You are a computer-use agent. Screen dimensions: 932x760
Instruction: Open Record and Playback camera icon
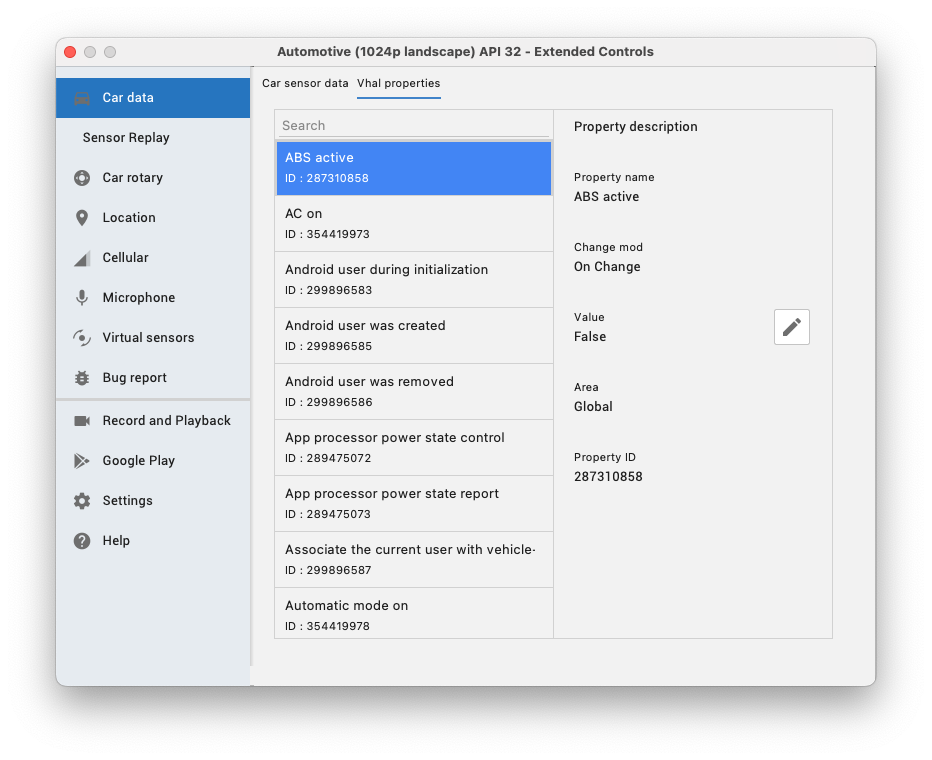pyautogui.click(x=82, y=421)
